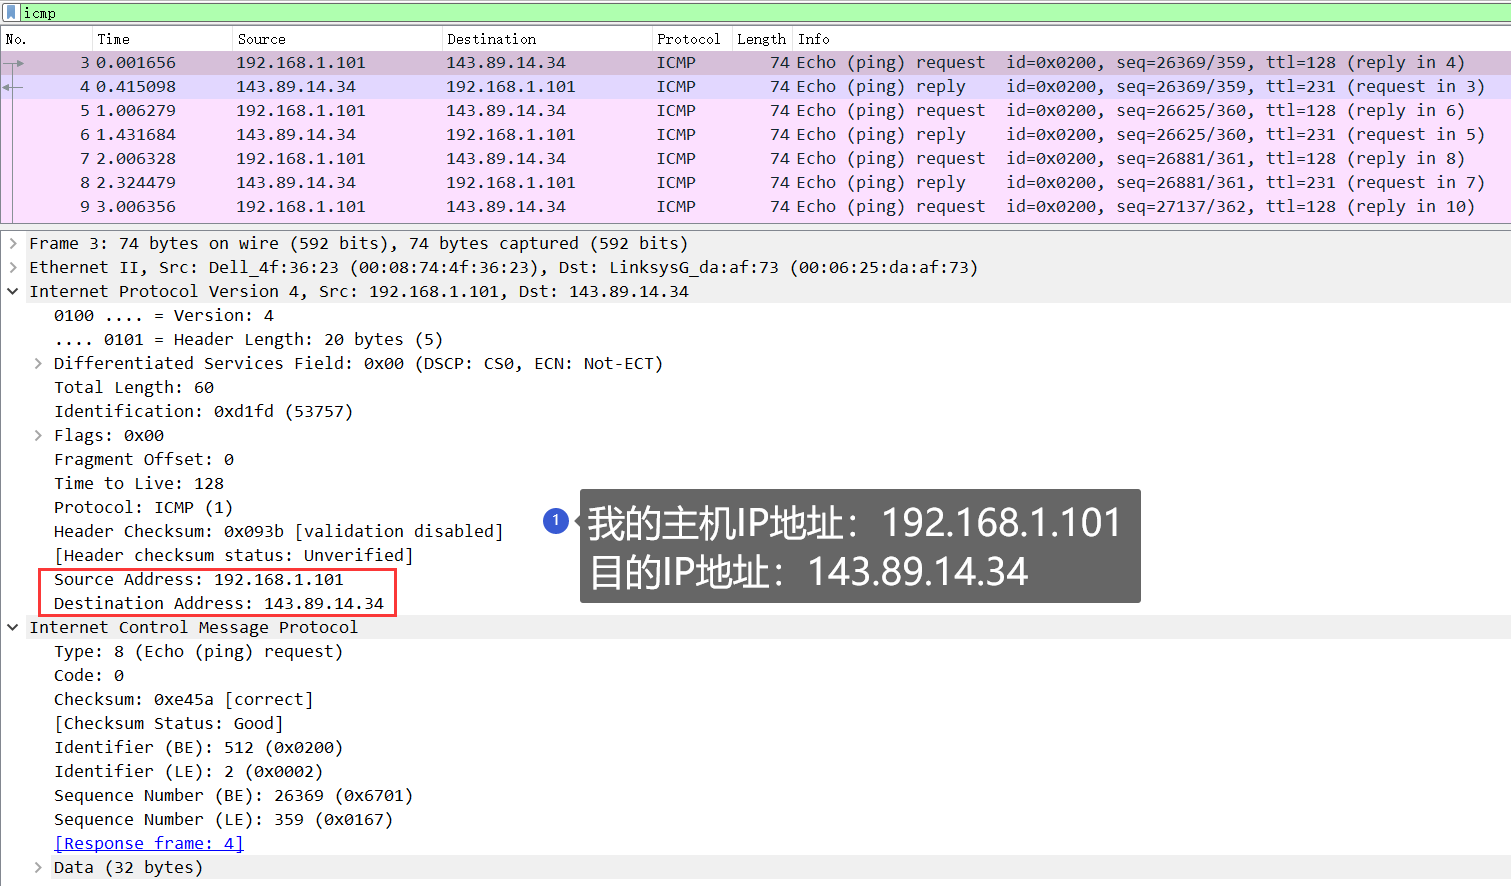1511x886 pixels.
Task: Collapse the Internet Protocol Version 4 node
Action: pos(13,291)
